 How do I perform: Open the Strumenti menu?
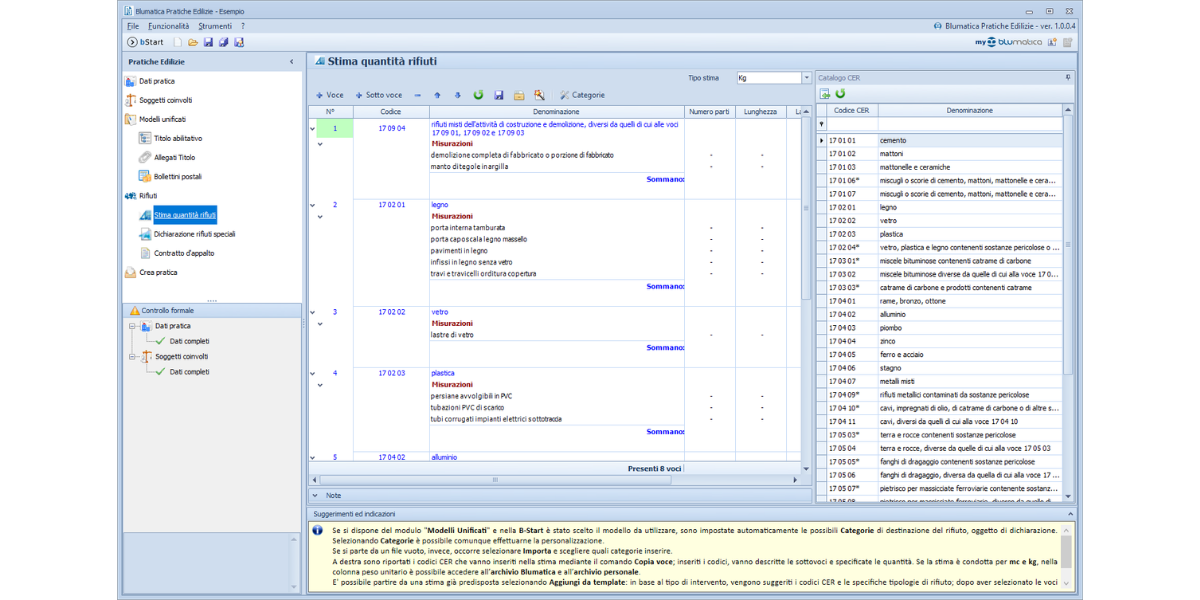[214, 25]
